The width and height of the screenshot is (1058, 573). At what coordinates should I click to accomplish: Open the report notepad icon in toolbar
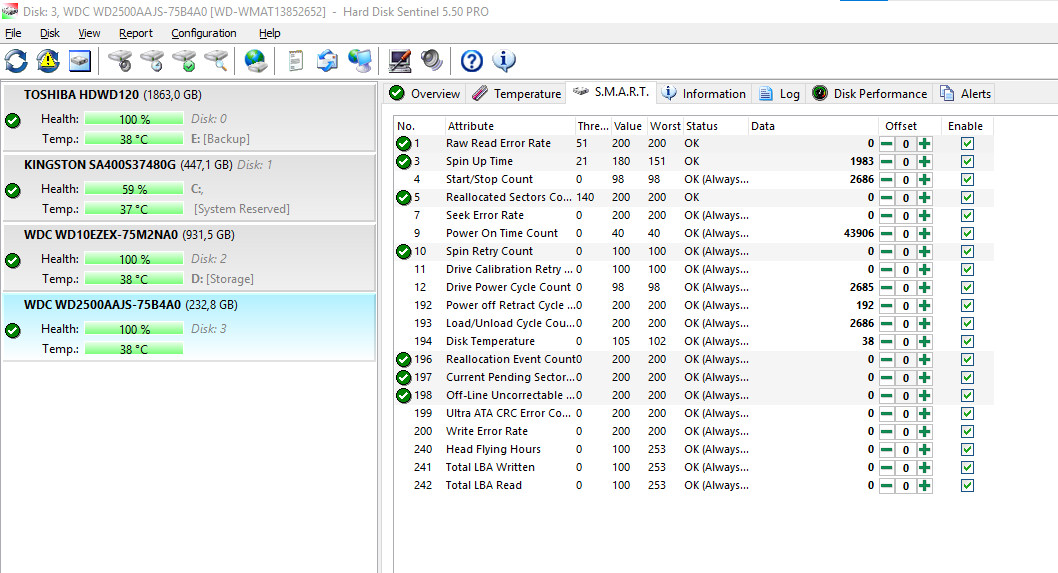(x=295, y=61)
